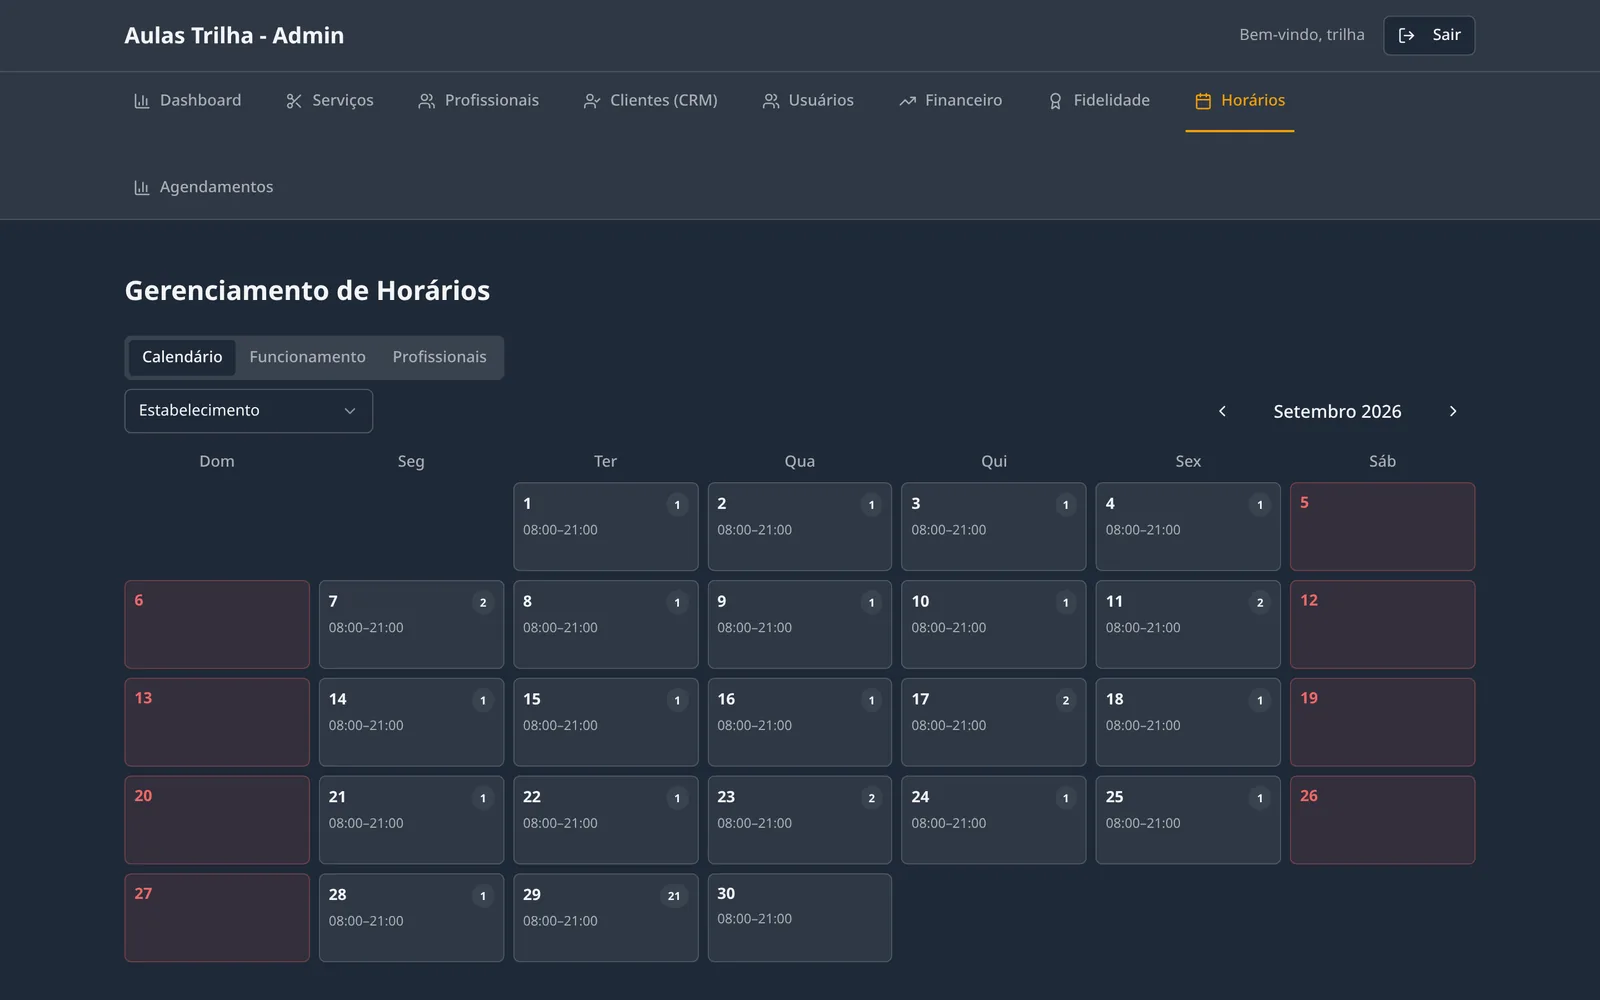Click the Clientes (CRM) user-check icon
Image resolution: width=1600 pixels, height=1000 pixels.
pos(592,101)
